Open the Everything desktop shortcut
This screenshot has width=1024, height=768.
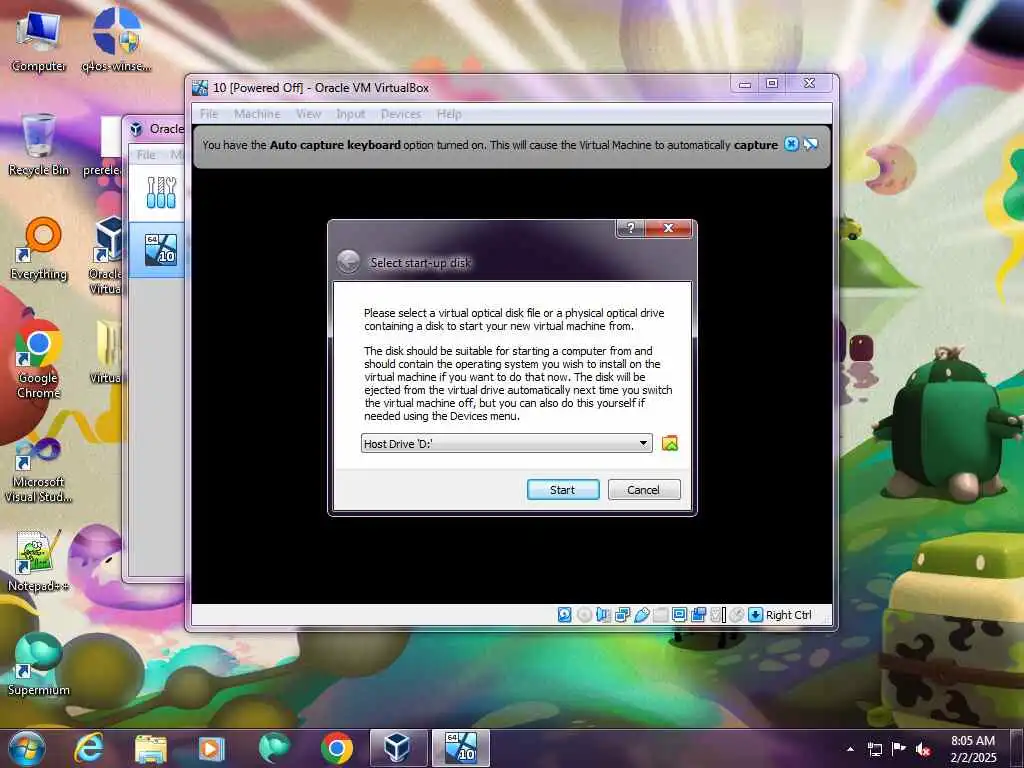click(x=39, y=249)
